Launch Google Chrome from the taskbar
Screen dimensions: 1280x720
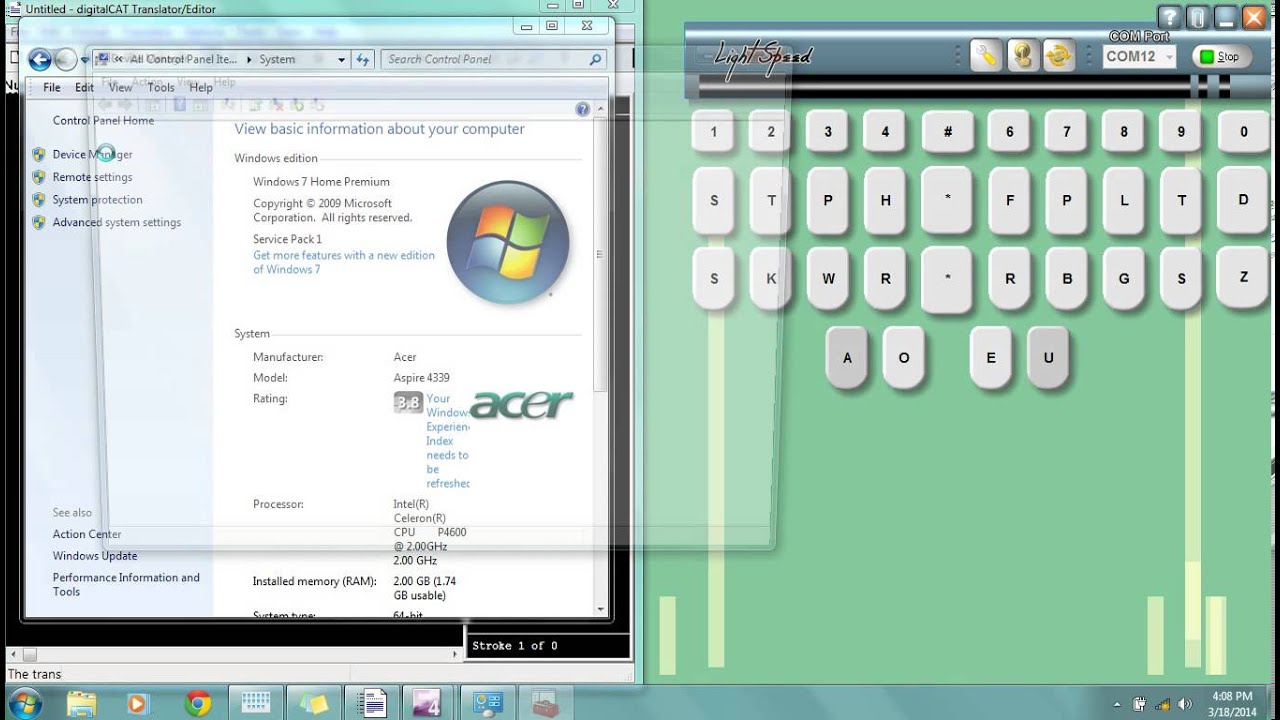pyautogui.click(x=197, y=703)
